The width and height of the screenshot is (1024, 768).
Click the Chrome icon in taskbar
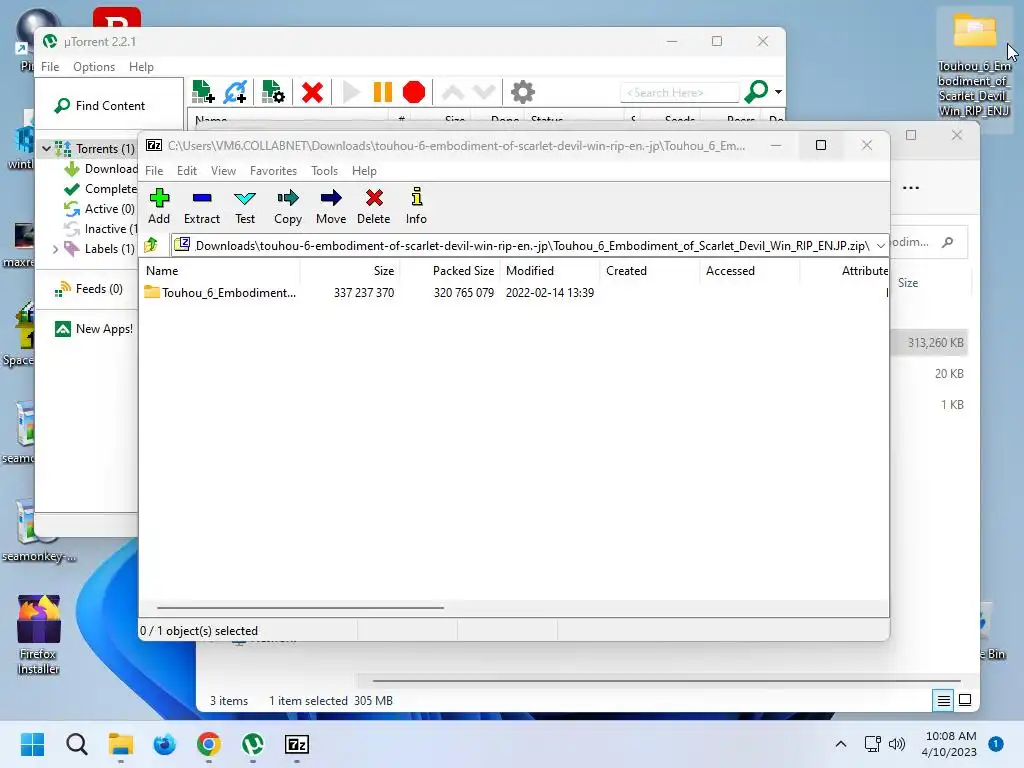pos(208,744)
